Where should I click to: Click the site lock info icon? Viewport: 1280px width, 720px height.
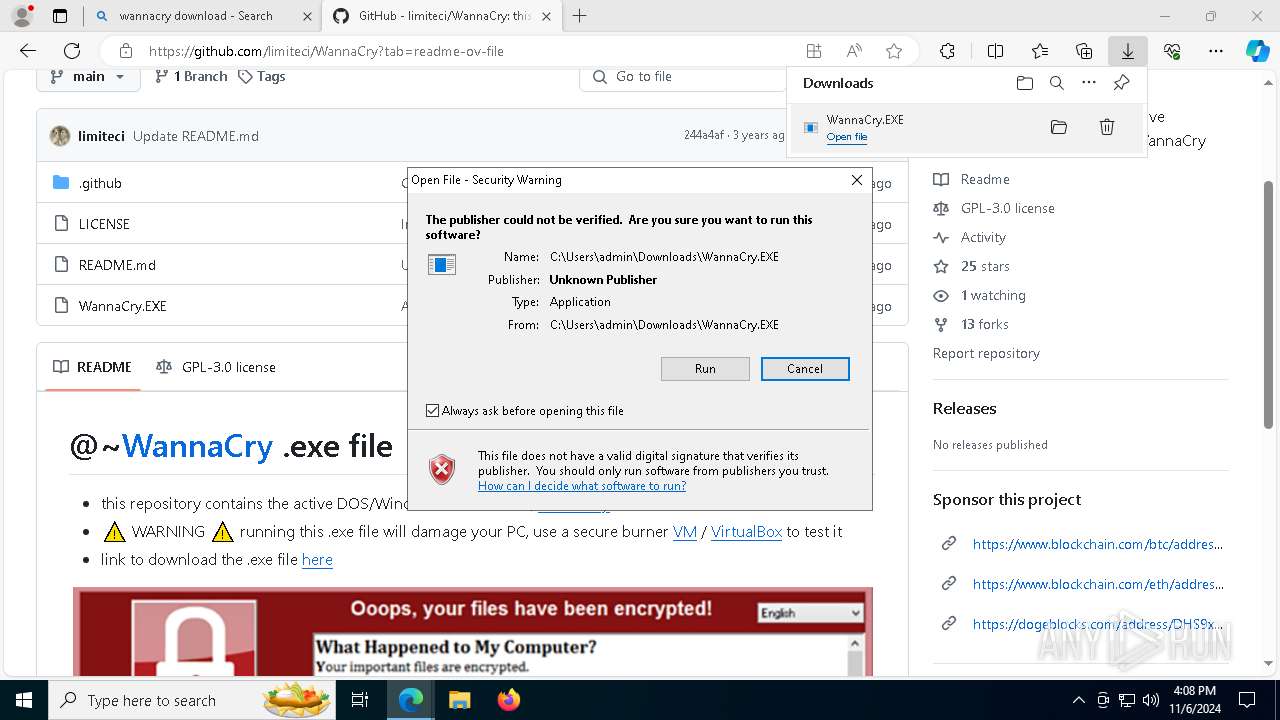pyautogui.click(x=126, y=51)
